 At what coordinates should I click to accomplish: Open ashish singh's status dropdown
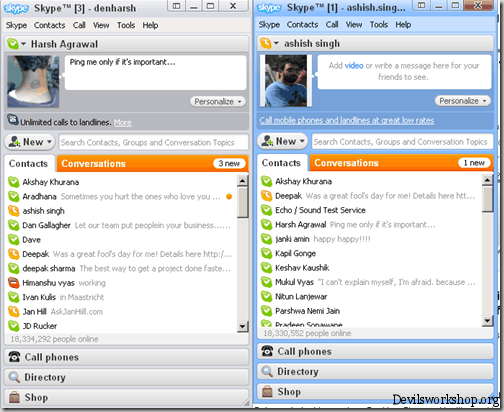[x=276, y=43]
